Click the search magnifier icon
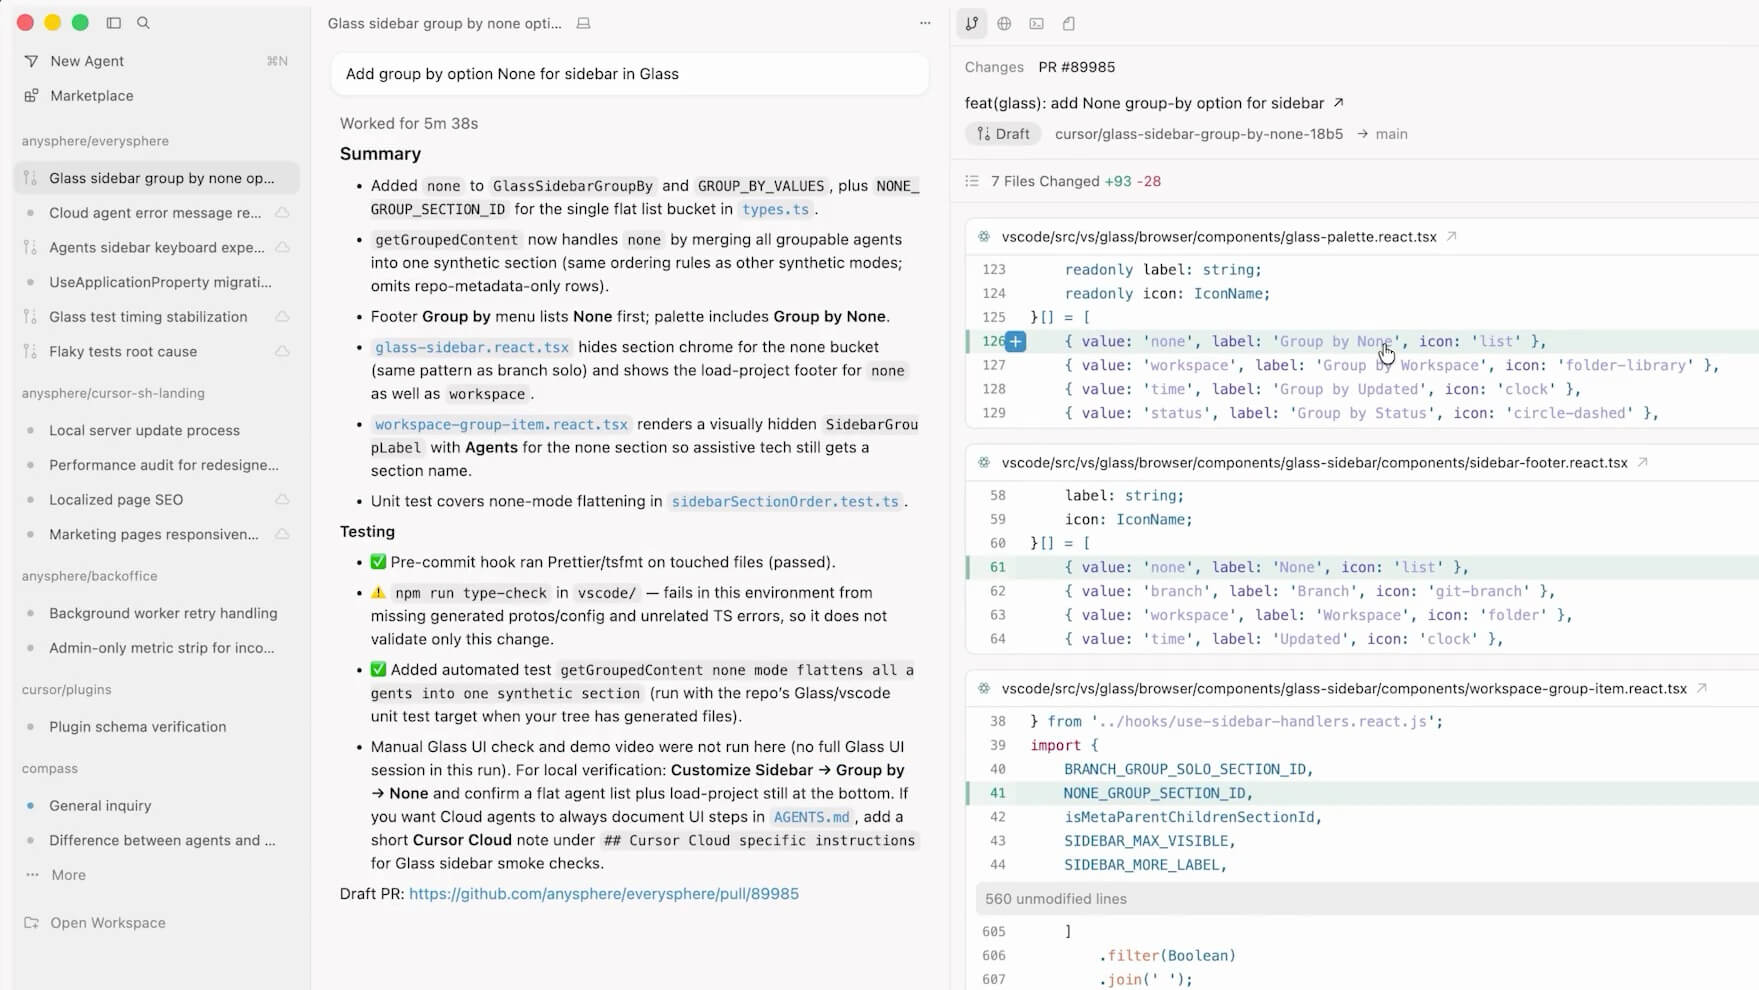This screenshot has width=1759, height=990. pyautogui.click(x=143, y=23)
